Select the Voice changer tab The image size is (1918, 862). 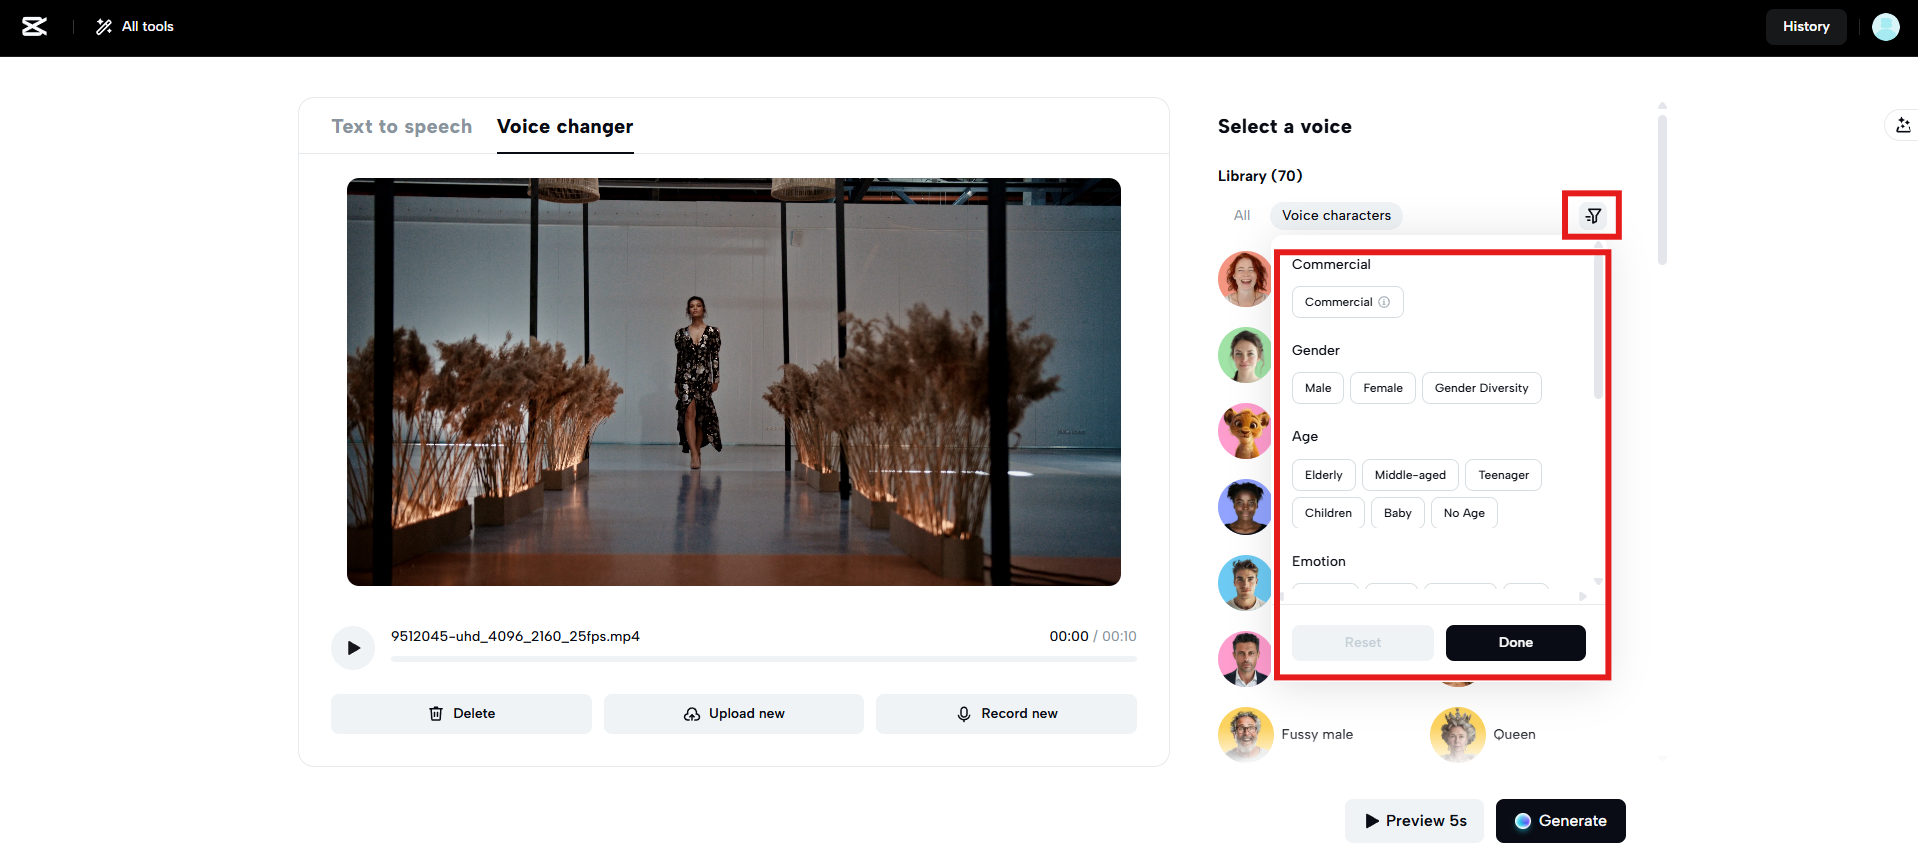[x=565, y=127]
